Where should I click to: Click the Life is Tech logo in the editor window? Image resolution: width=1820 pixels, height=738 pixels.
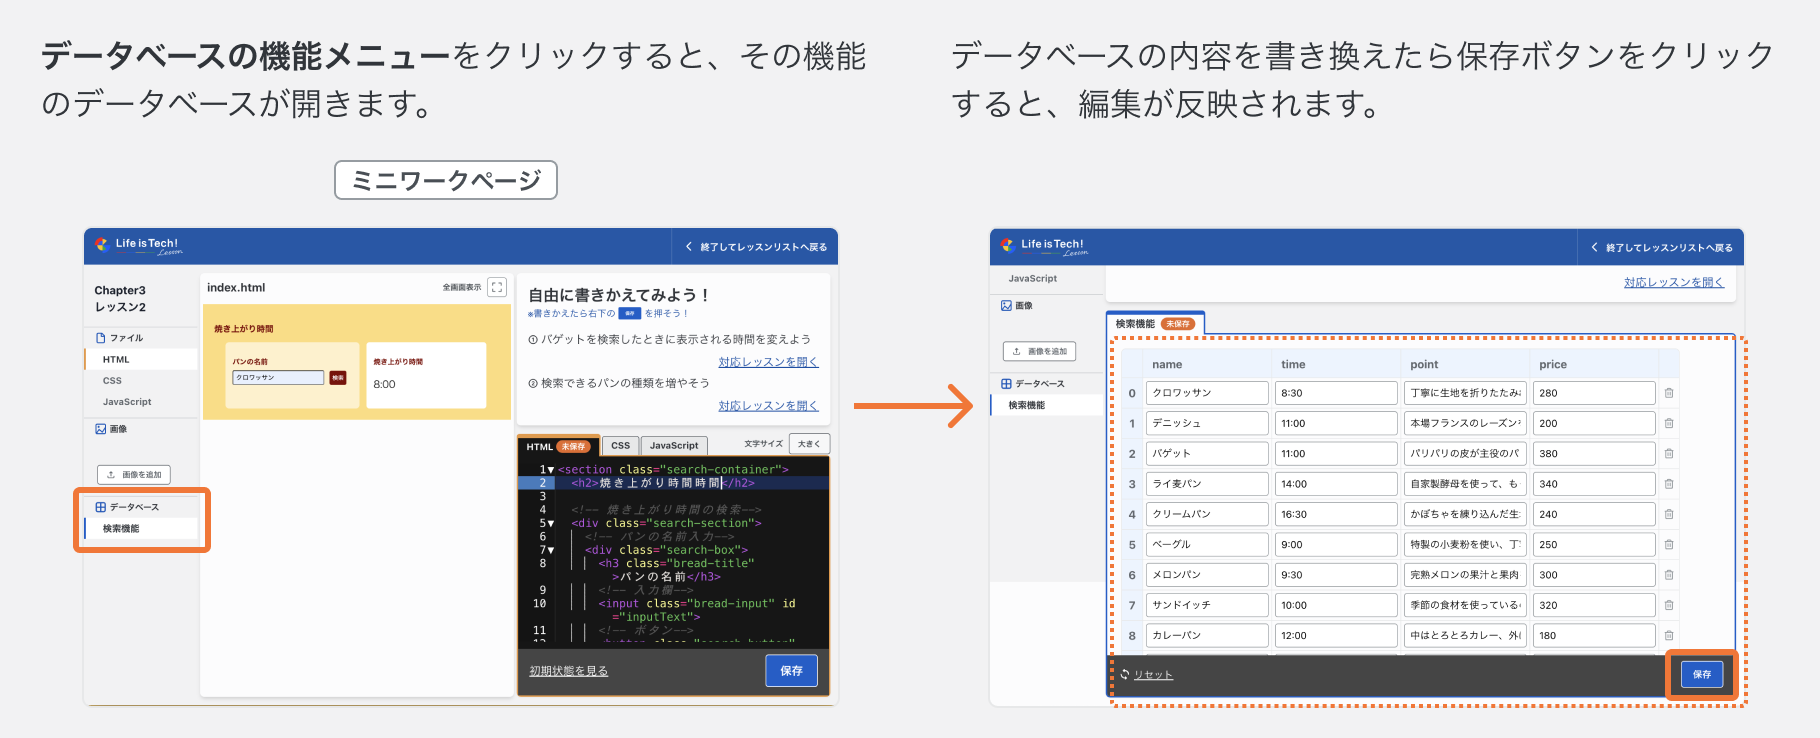[138, 245]
